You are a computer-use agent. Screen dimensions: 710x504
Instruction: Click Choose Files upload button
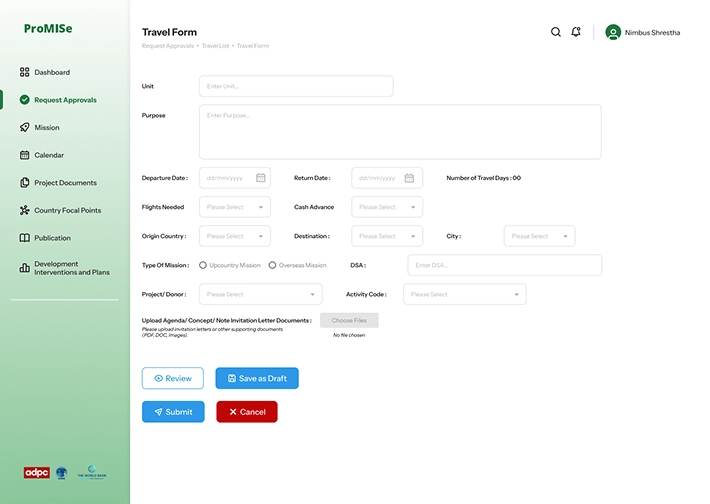click(x=349, y=321)
